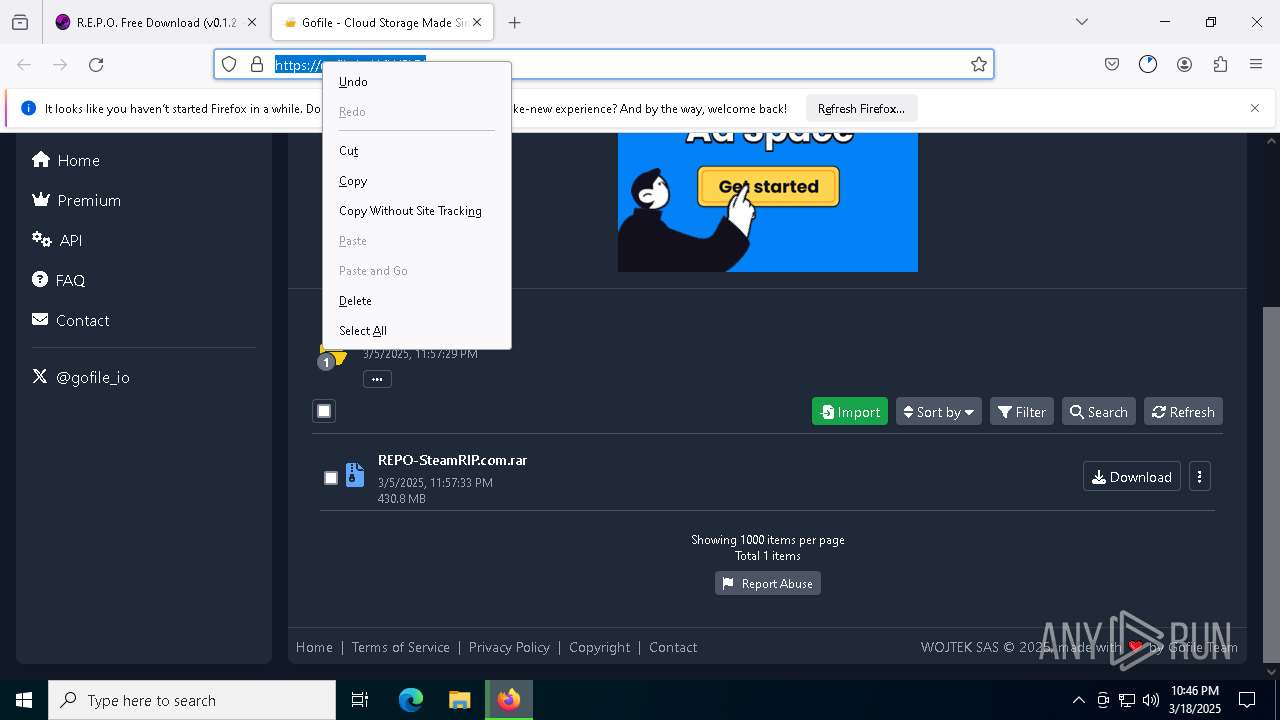Open the FAQ question-mark item

(58, 280)
